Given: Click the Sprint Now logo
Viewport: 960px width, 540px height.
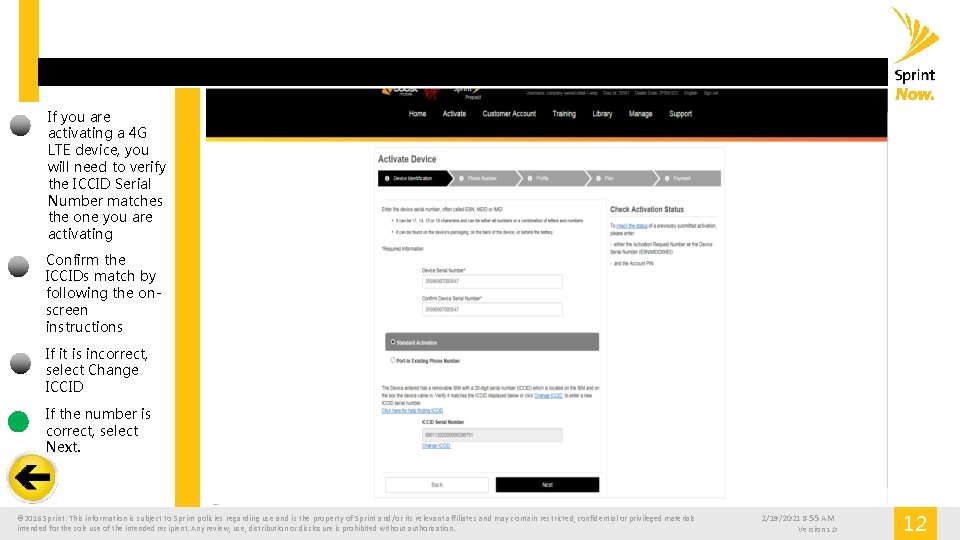Looking at the screenshot, I should point(915,54).
